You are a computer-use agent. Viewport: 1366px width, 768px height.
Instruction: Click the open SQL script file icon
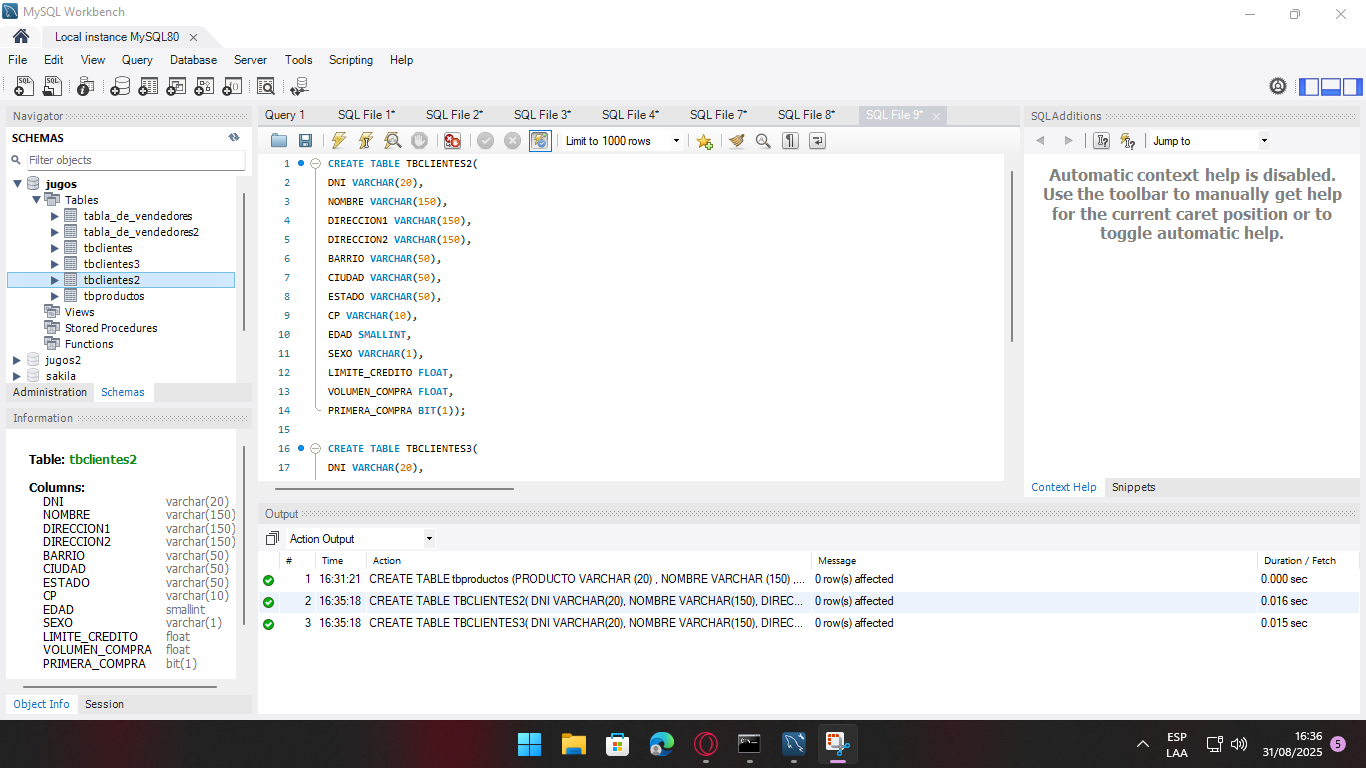(52, 86)
